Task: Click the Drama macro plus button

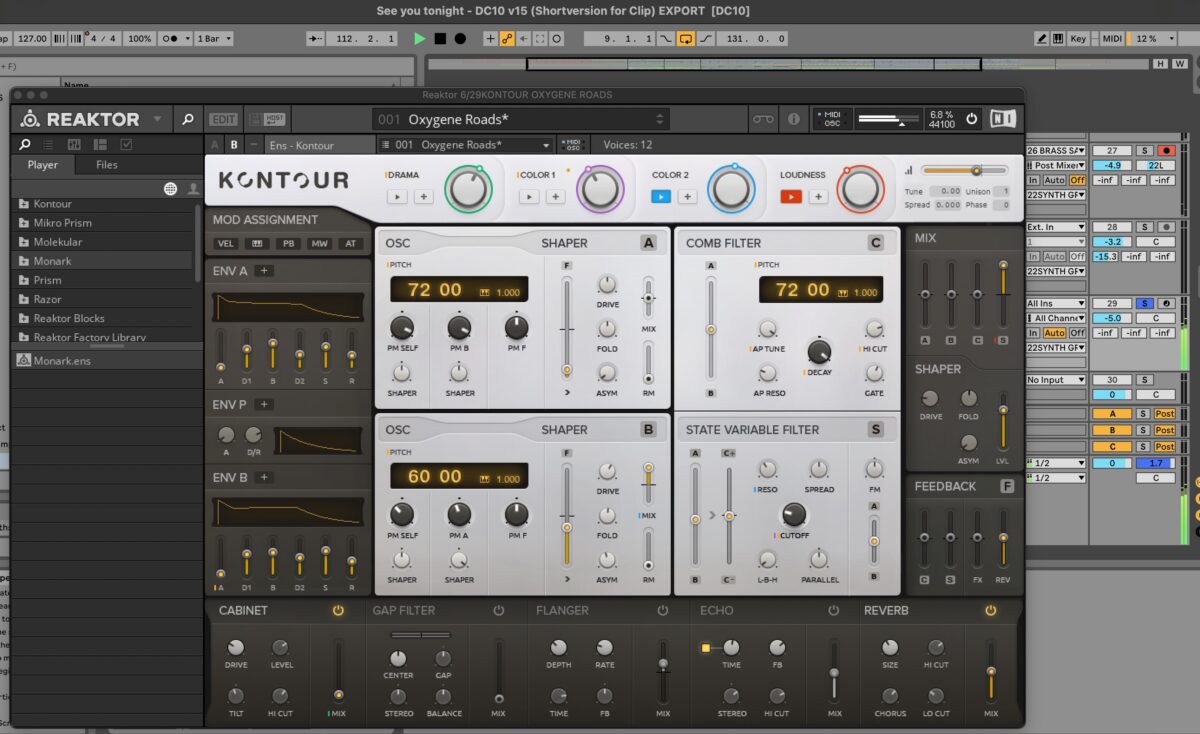Action: click(x=423, y=196)
